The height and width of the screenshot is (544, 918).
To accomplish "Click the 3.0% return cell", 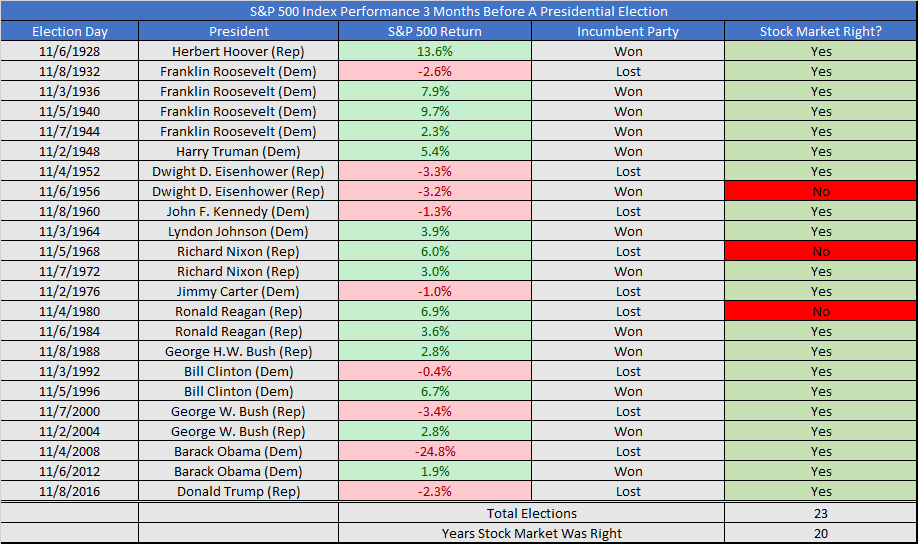I will tap(434, 271).
